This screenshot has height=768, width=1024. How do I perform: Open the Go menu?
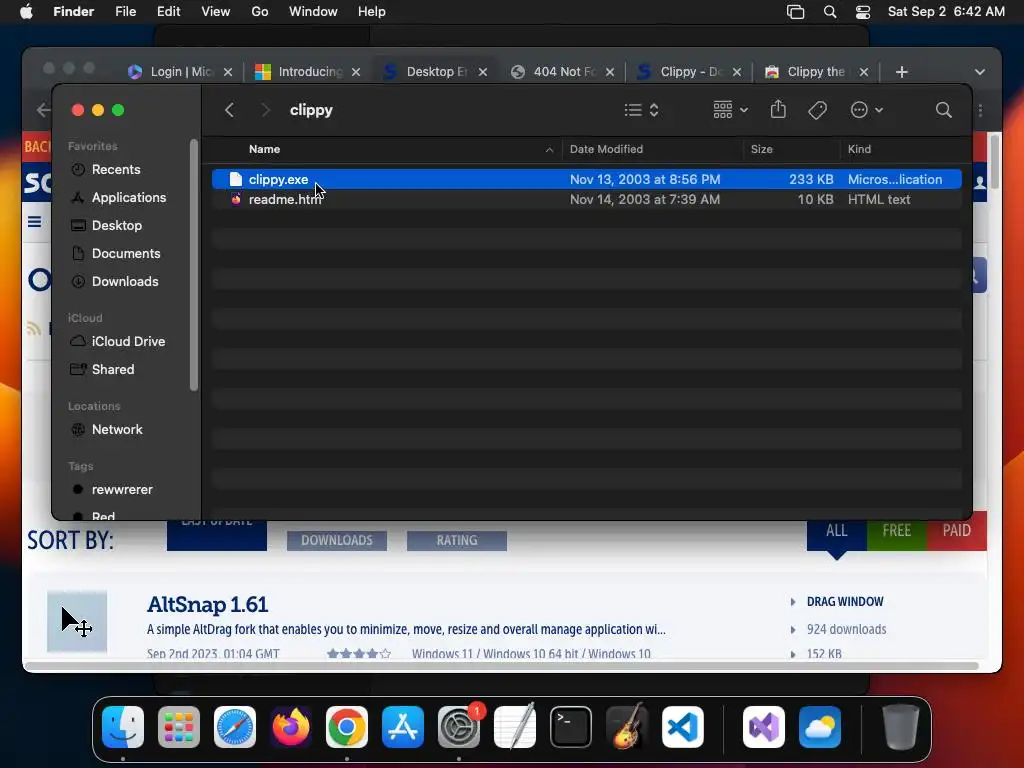[259, 12]
